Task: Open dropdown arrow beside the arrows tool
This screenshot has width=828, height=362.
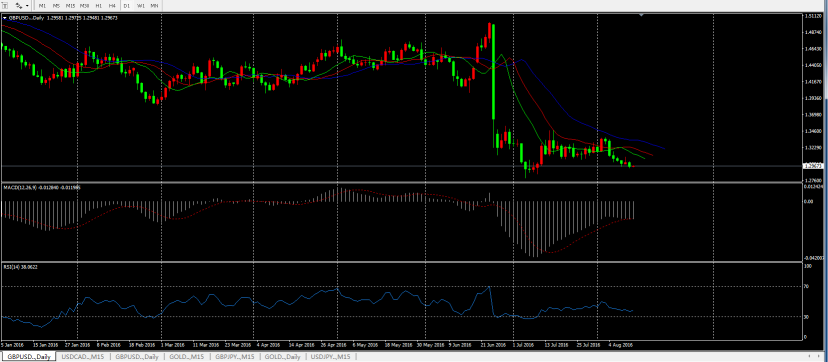Action: pos(27,5)
